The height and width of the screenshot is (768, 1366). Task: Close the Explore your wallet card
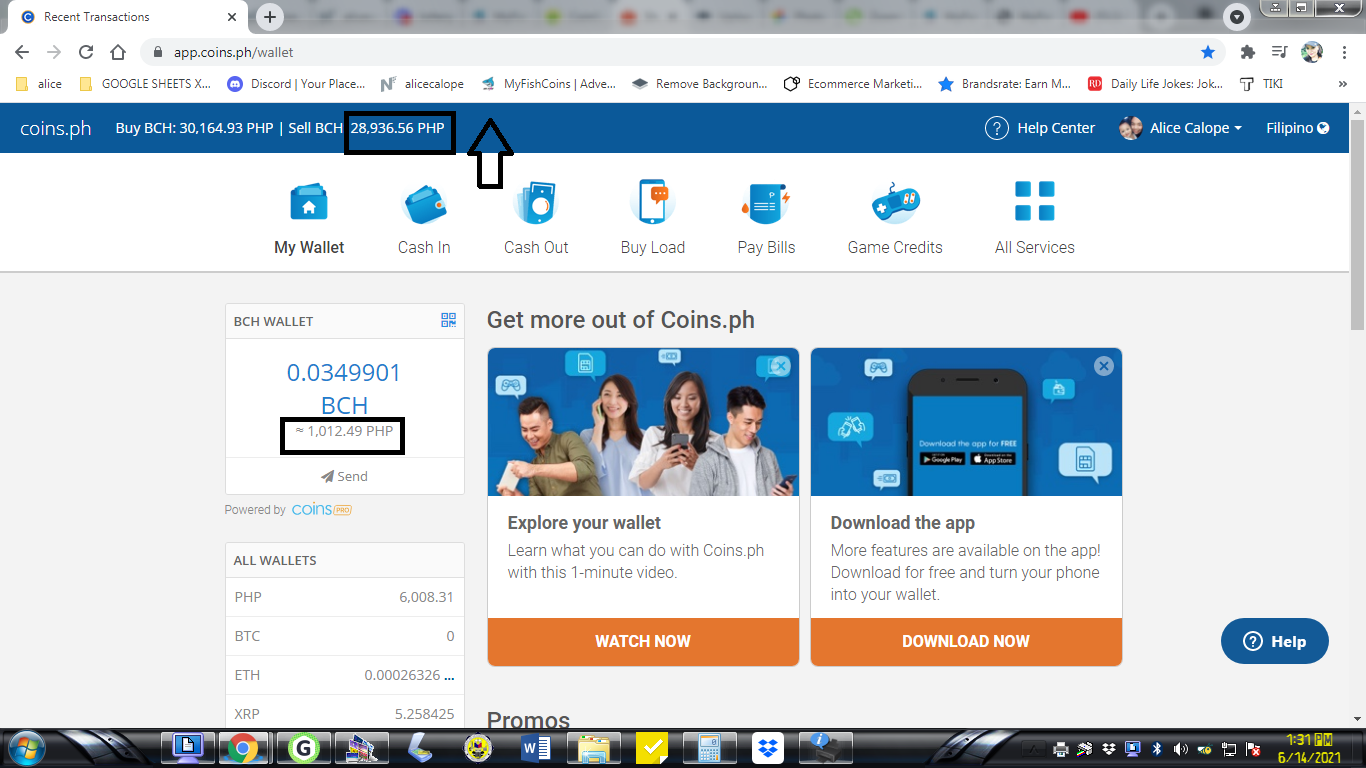[x=781, y=366]
